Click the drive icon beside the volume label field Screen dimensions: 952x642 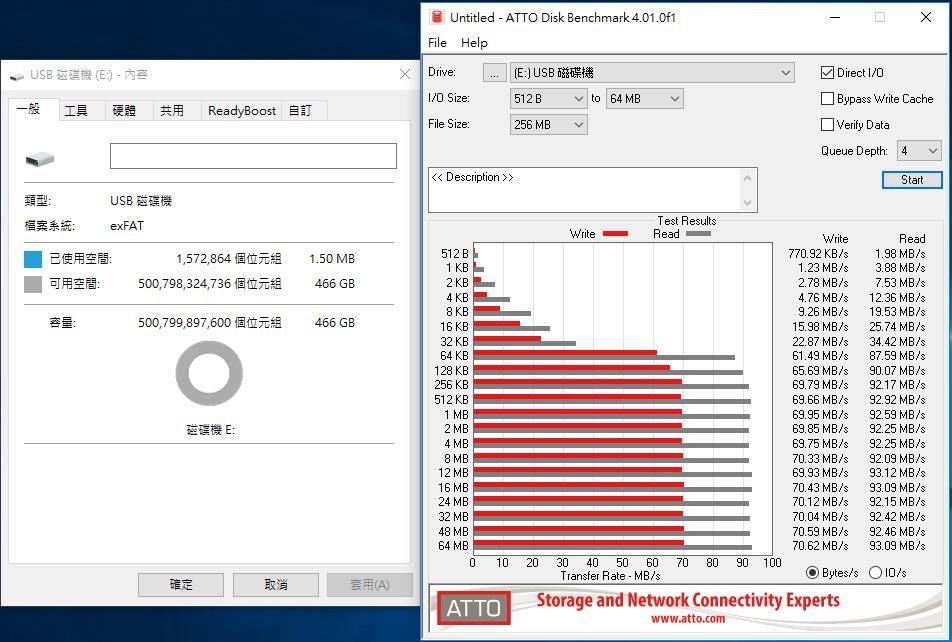click(40, 160)
